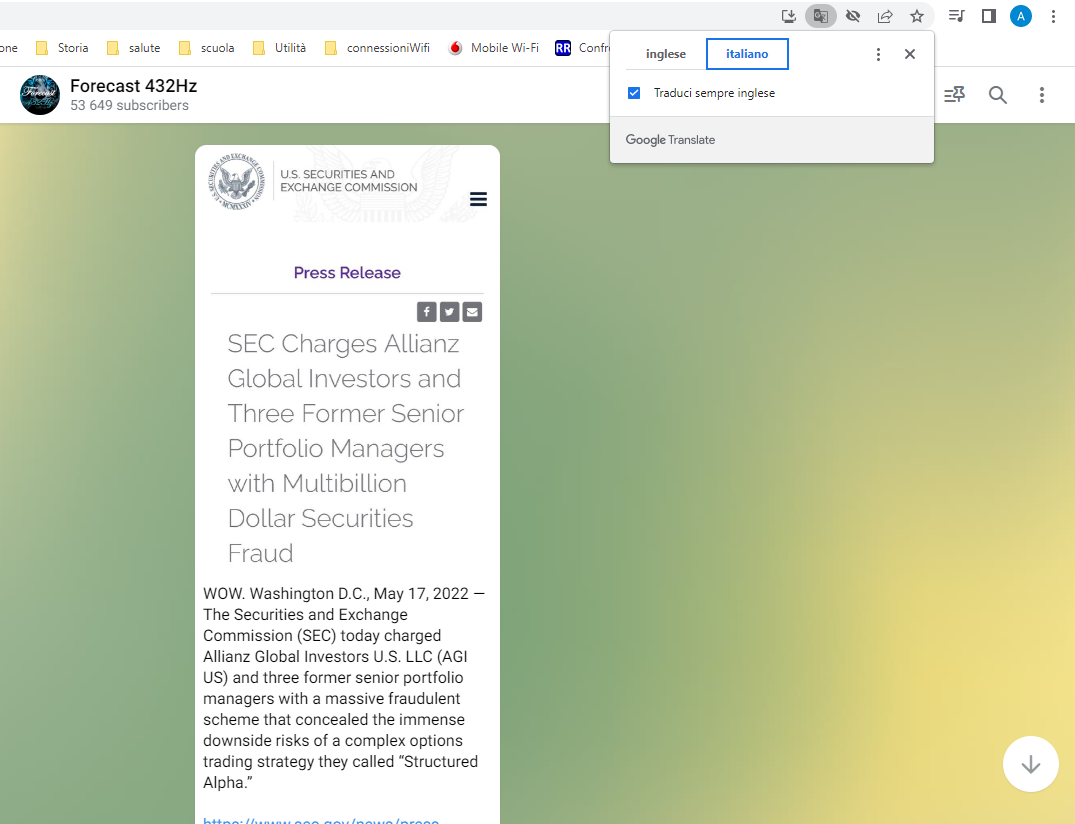The height and width of the screenshot is (824, 1075).
Task: Open the RR bookmark in bookmarks bar
Action: (582, 48)
